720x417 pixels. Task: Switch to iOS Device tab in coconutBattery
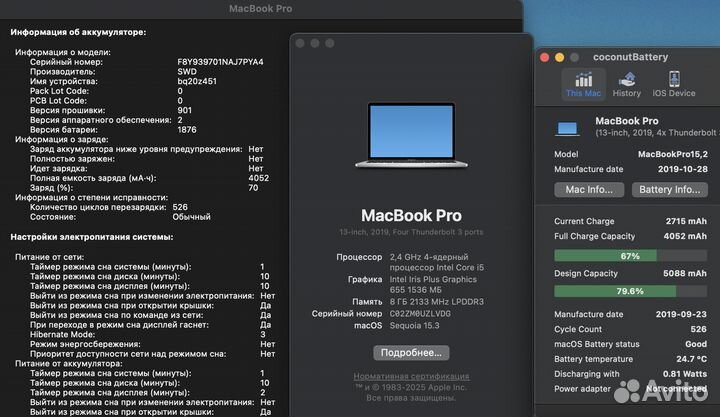[x=674, y=84]
